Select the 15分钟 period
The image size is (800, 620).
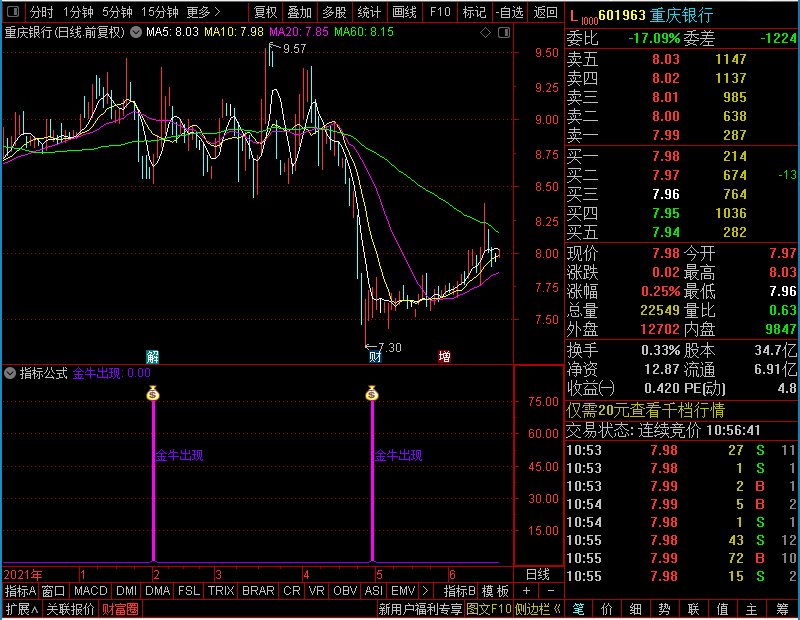[x=159, y=12]
